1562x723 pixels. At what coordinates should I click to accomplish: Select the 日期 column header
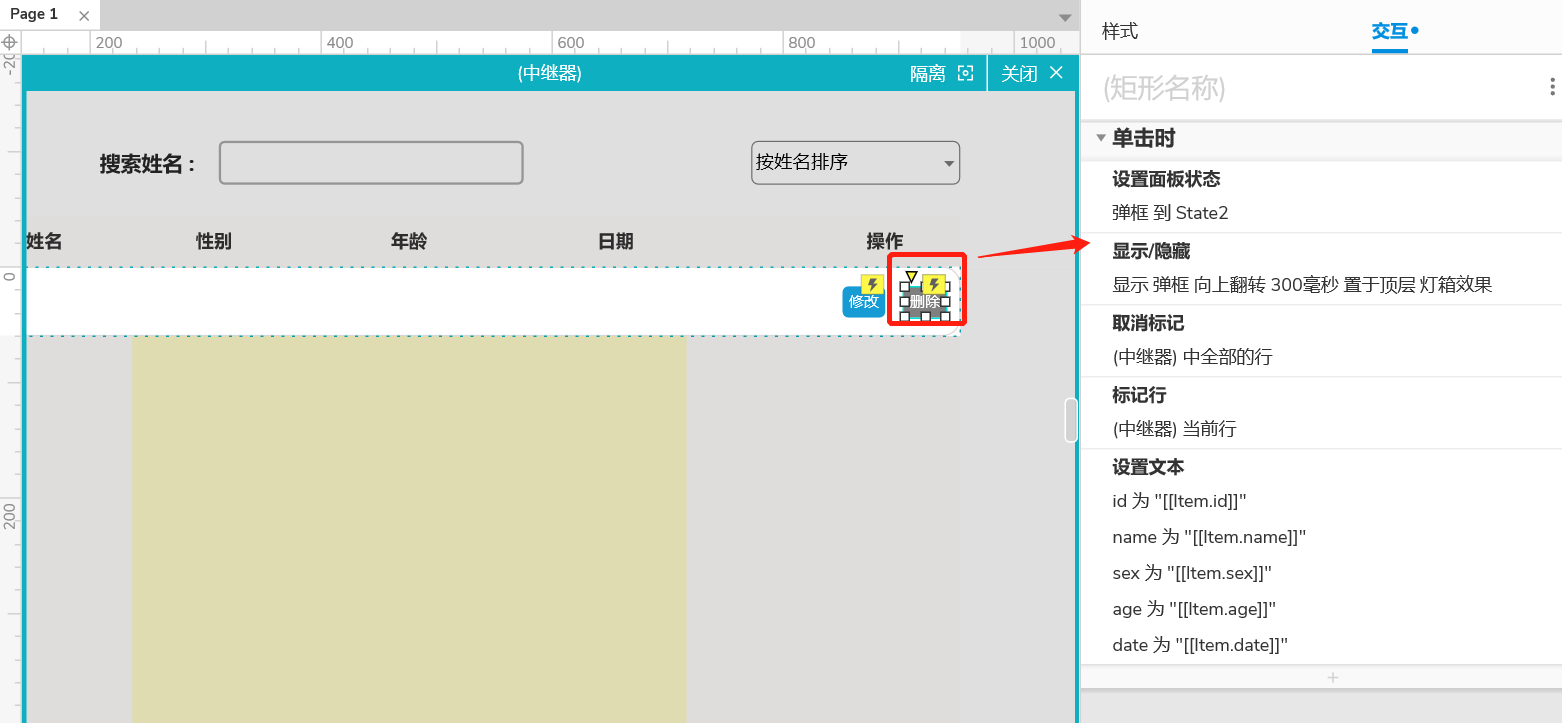tap(615, 241)
